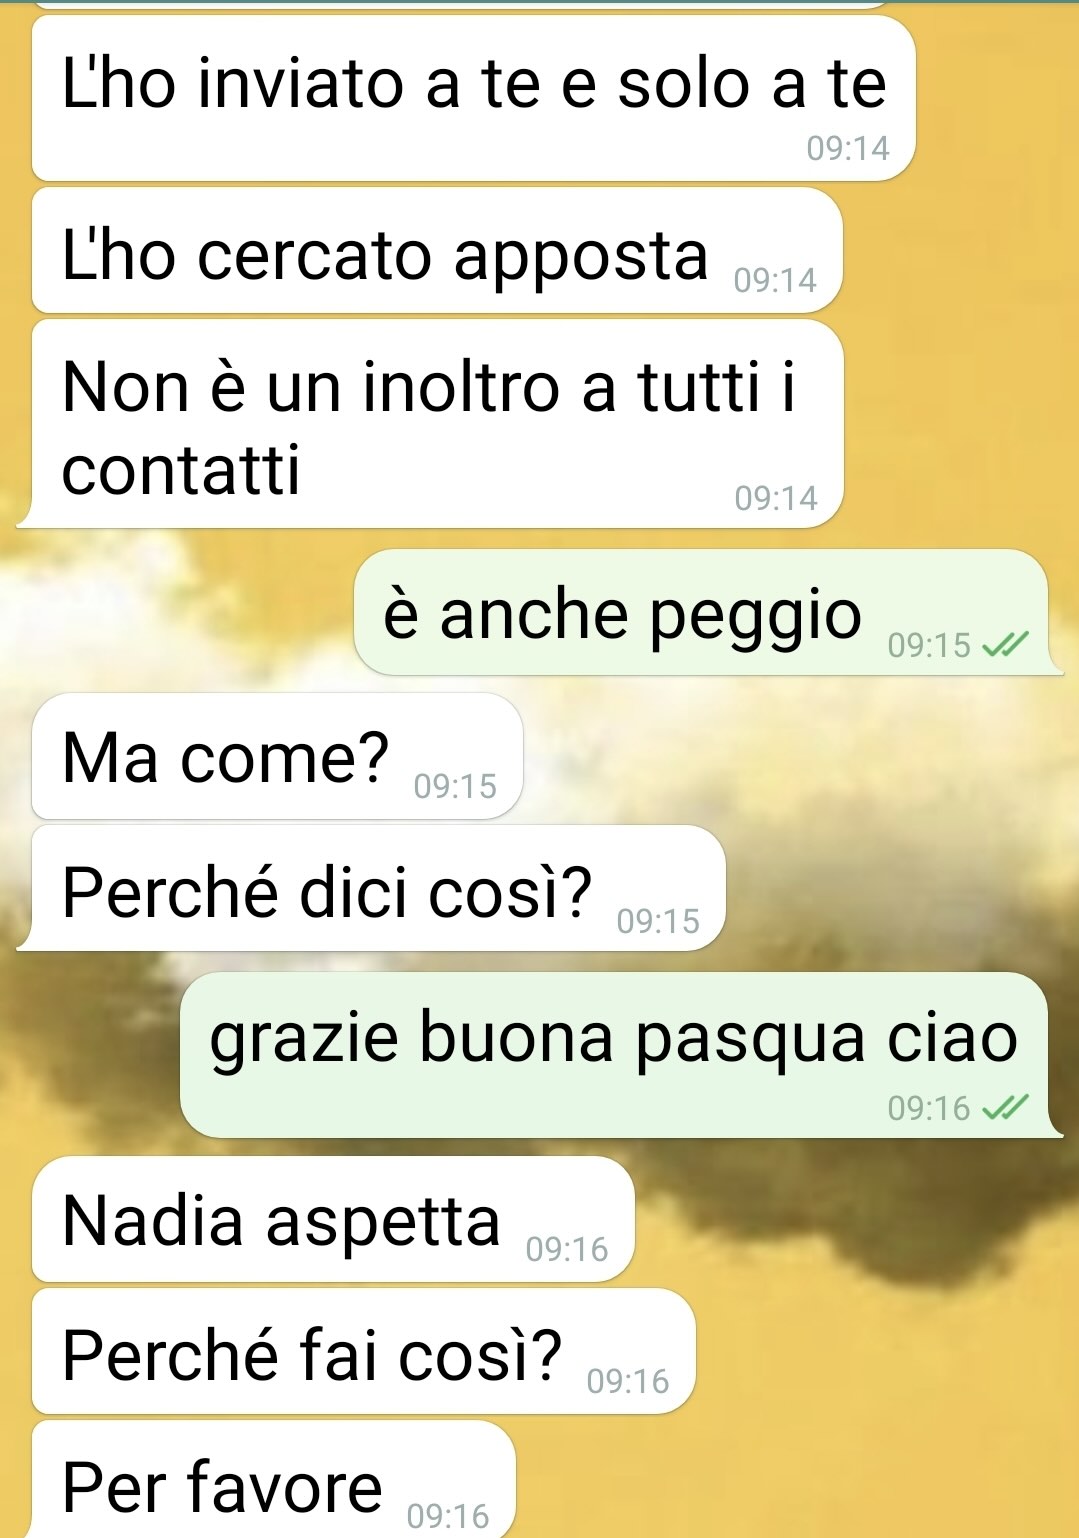The height and width of the screenshot is (1538, 1079).
Task: Tap the double check mark on "è anche peggio"
Action: [1005, 645]
